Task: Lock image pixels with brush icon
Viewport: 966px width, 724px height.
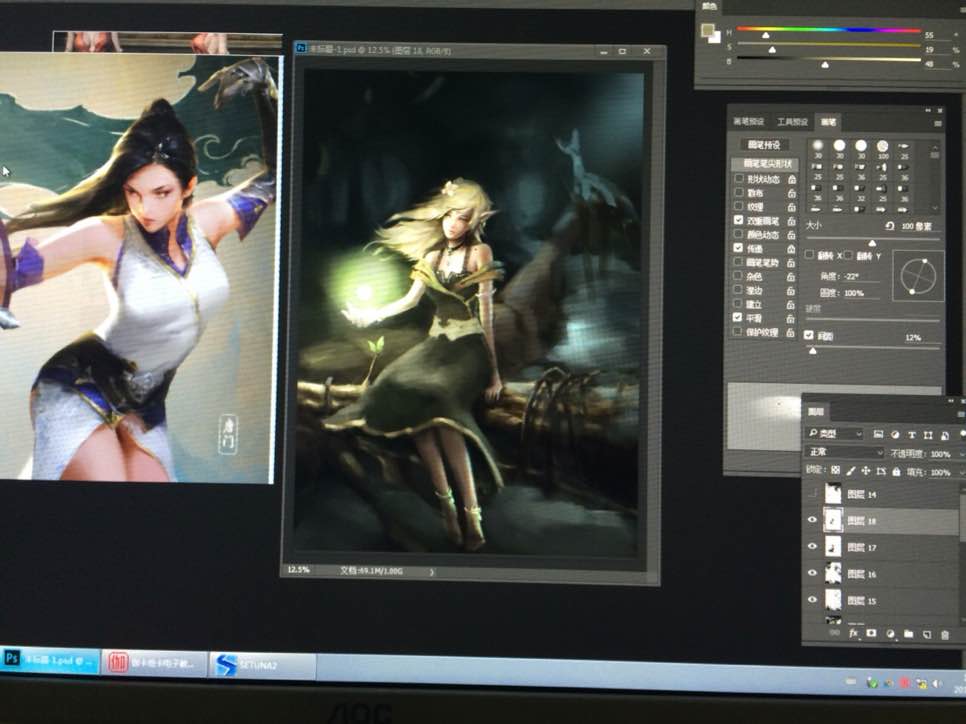Action: (851, 470)
